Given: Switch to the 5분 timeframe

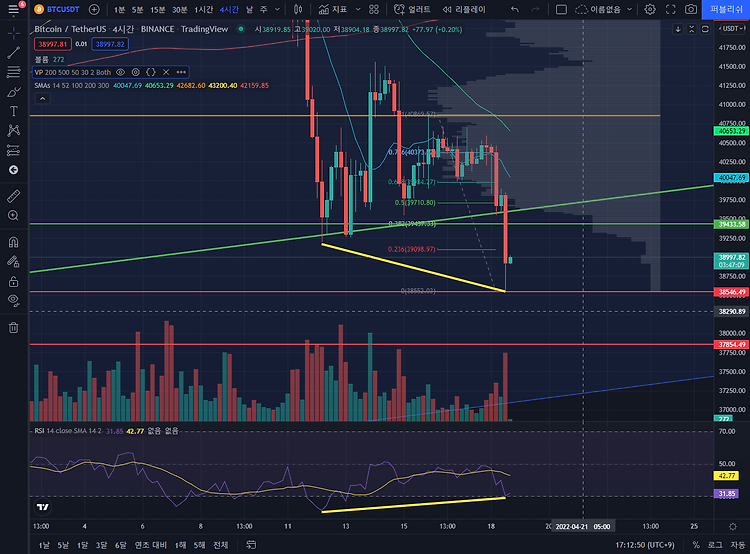Looking at the screenshot, I should pyautogui.click(x=138, y=10).
